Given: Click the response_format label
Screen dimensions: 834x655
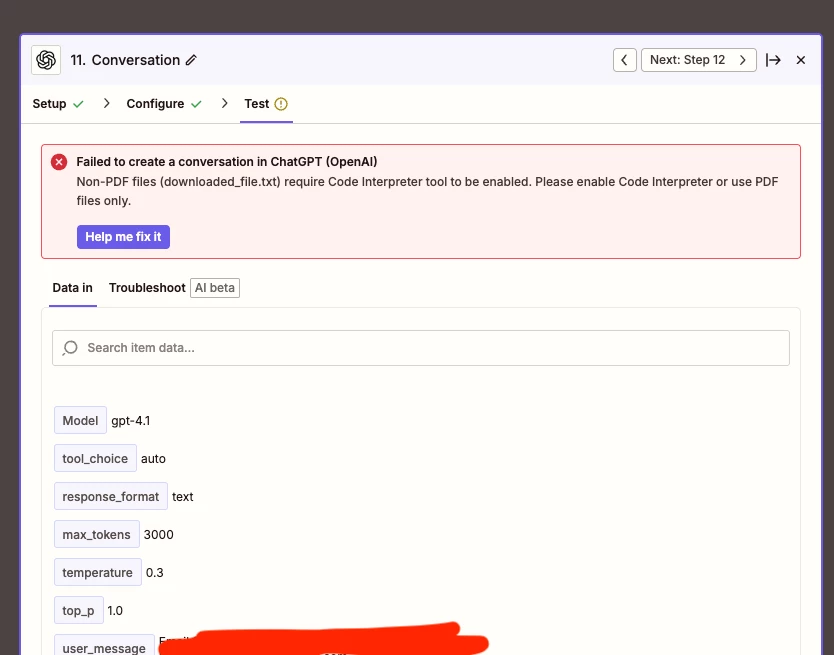Looking at the screenshot, I should 111,496.
